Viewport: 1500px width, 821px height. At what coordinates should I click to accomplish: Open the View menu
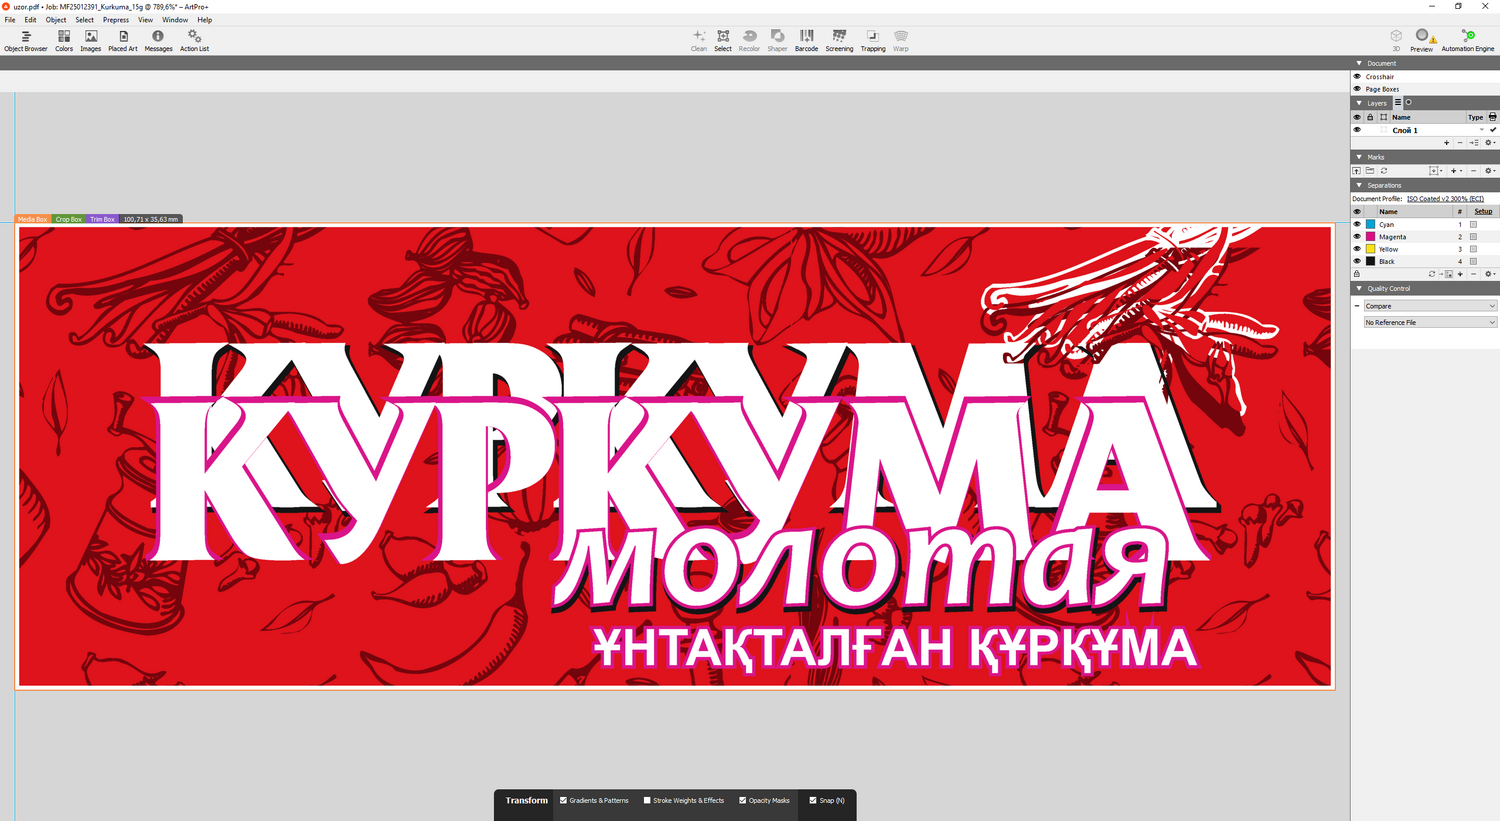click(x=146, y=20)
